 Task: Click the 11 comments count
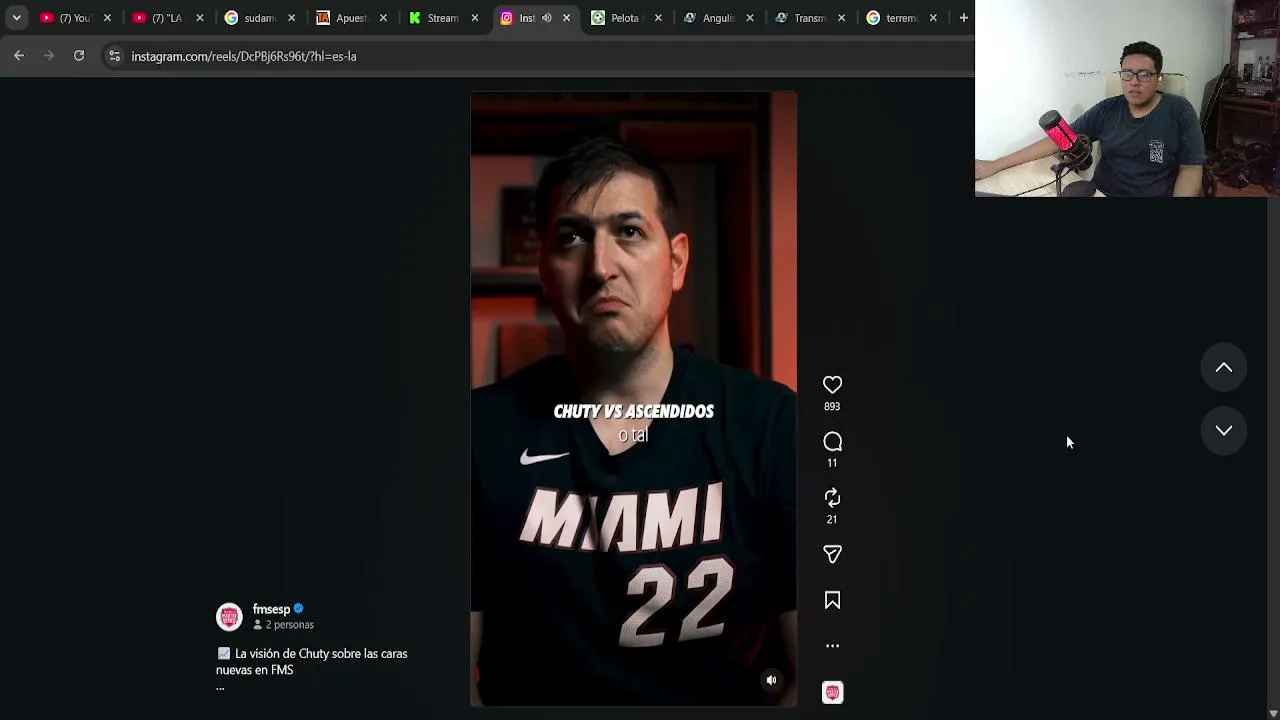pyautogui.click(x=832, y=463)
